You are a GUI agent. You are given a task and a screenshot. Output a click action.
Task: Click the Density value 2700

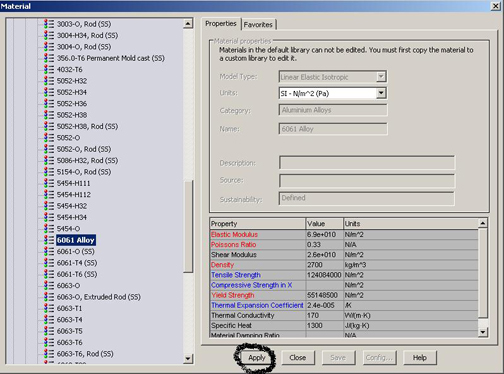tap(315, 265)
